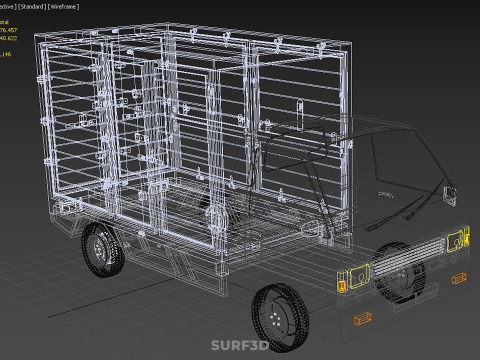This screenshot has height=360, width=480.
Task: Open the cut-off Perspective view label menu
Action: (8, 7)
